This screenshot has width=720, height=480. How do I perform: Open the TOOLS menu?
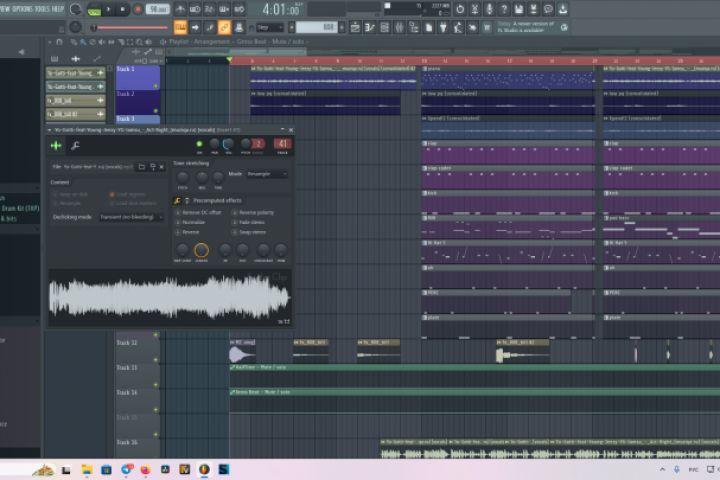click(43, 9)
